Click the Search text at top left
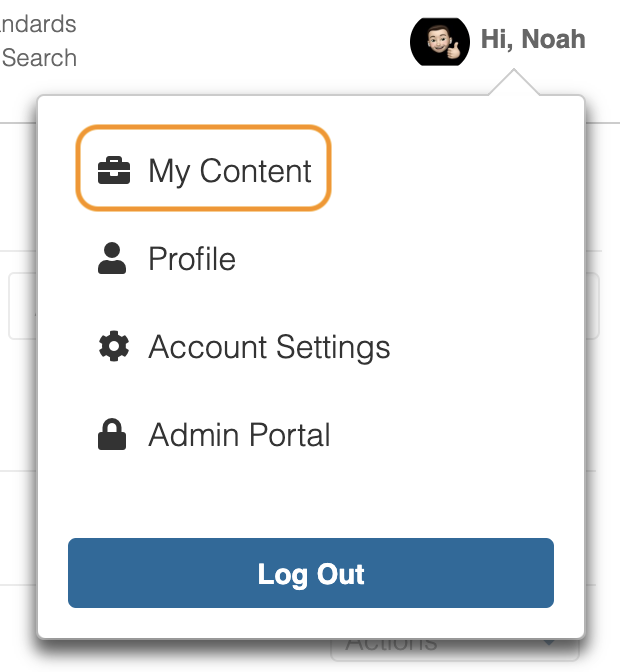The image size is (620, 672). tap(39, 57)
